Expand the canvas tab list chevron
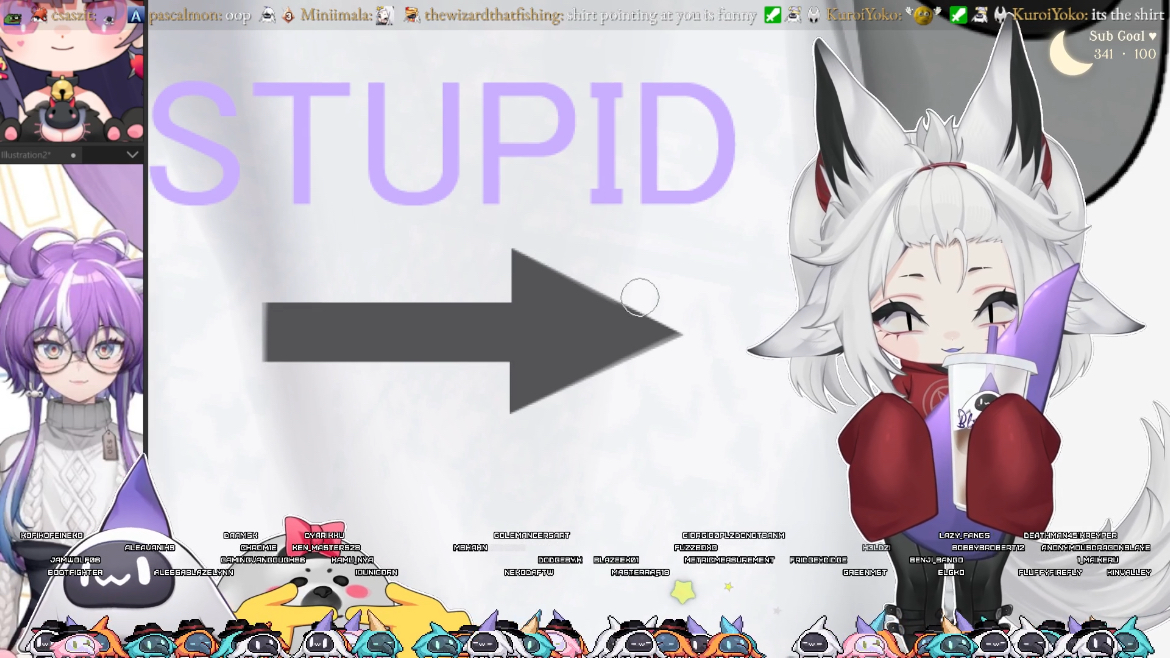The width and height of the screenshot is (1170, 658). 132,154
